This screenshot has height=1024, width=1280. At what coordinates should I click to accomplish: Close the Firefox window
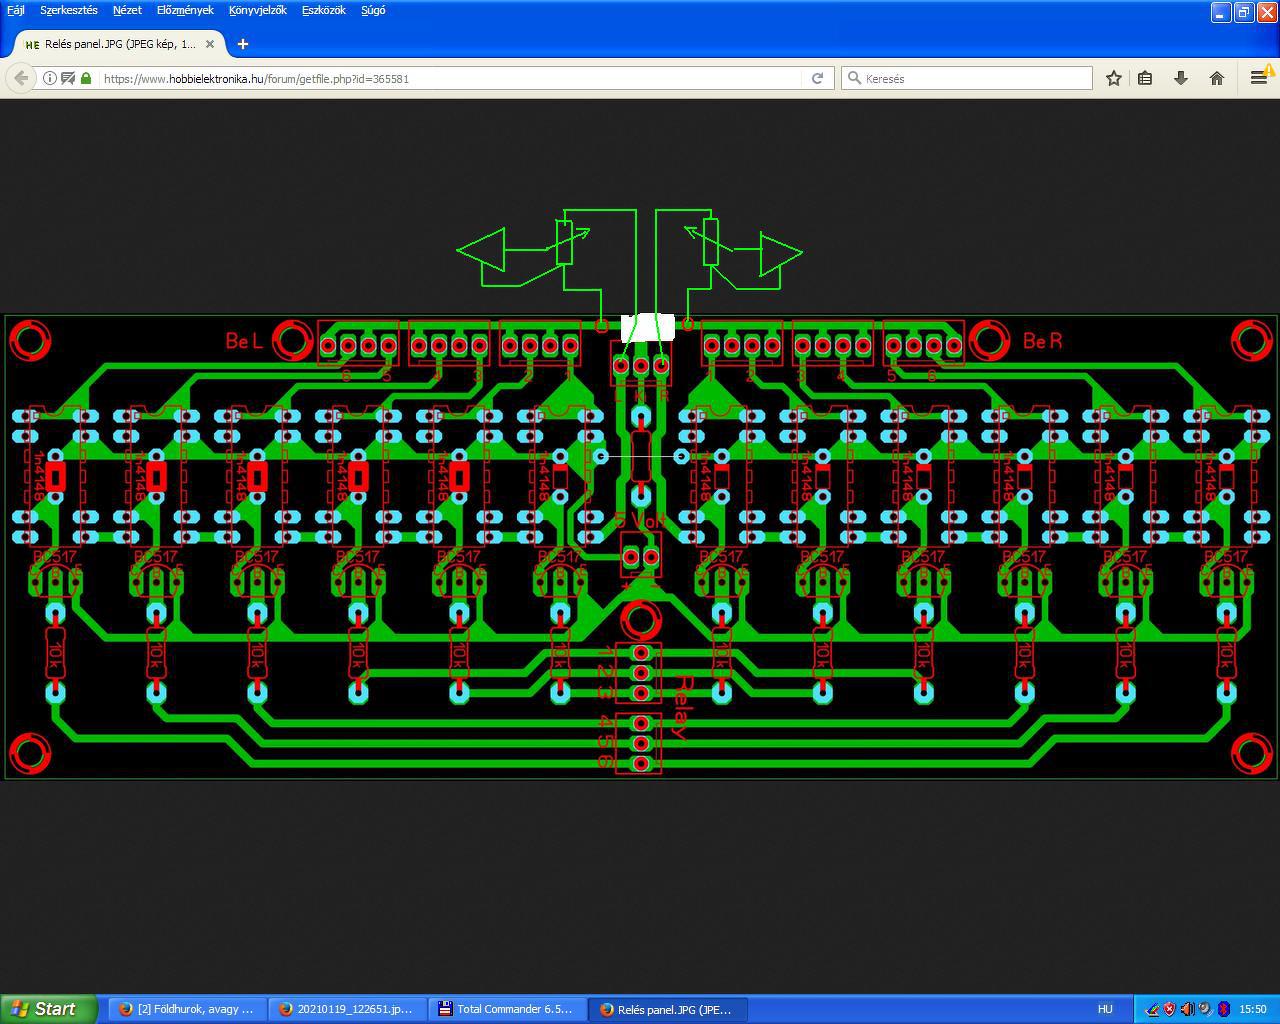click(1267, 12)
